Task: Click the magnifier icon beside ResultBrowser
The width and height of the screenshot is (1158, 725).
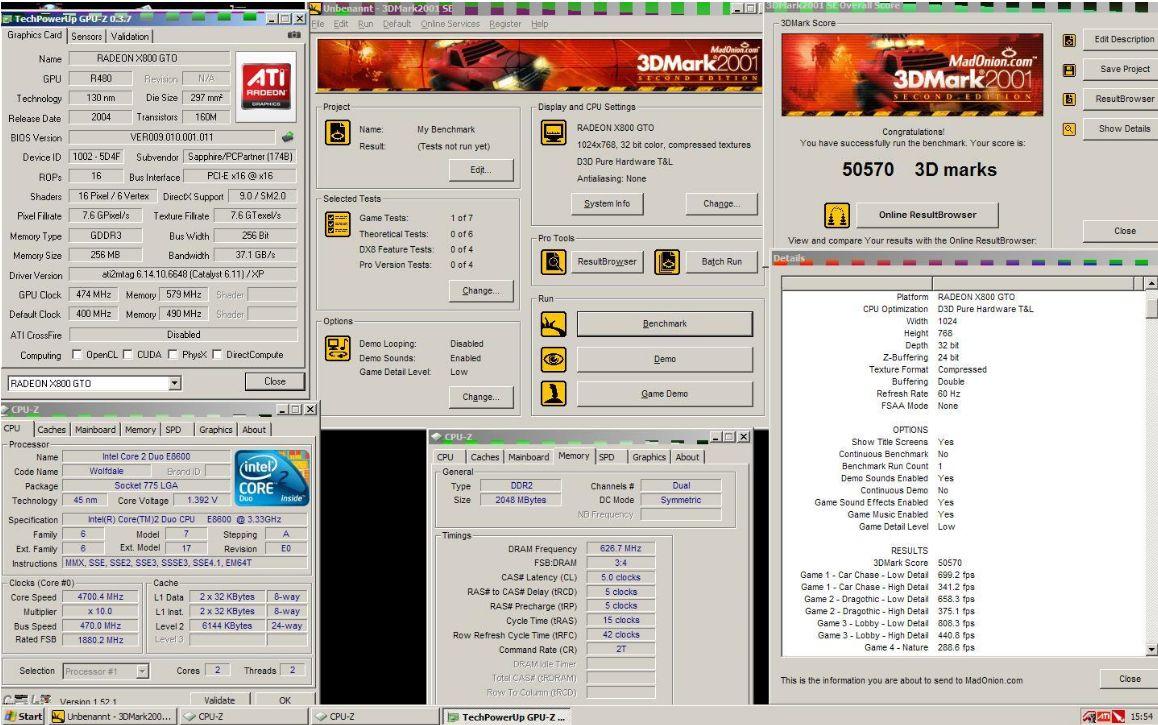Action: pyautogui.click(x=553, y=261)
